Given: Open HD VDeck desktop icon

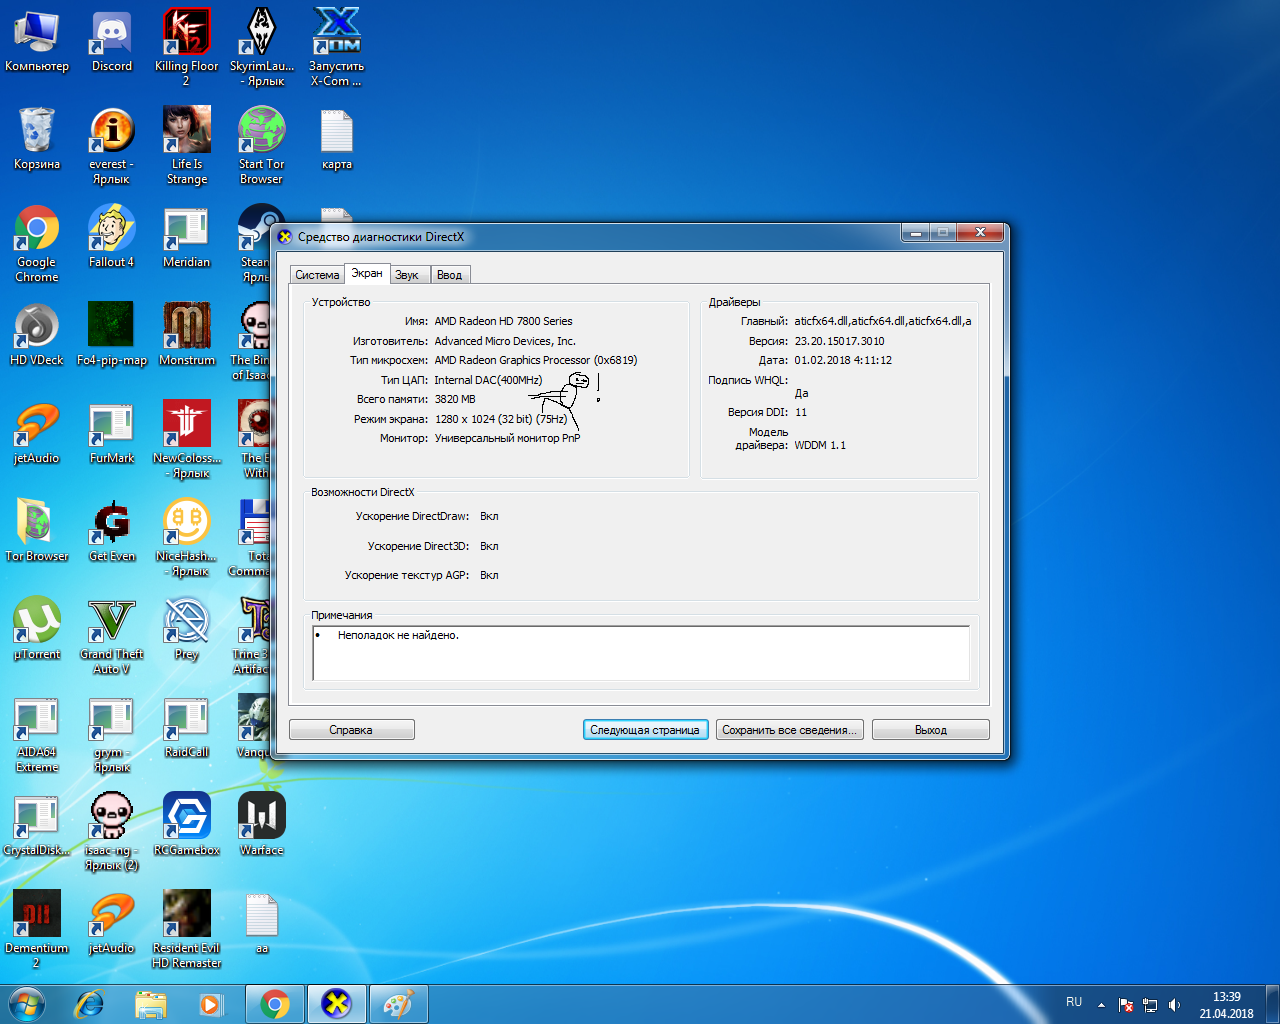Looking at the screenshot, I should [x=37, y=334].
